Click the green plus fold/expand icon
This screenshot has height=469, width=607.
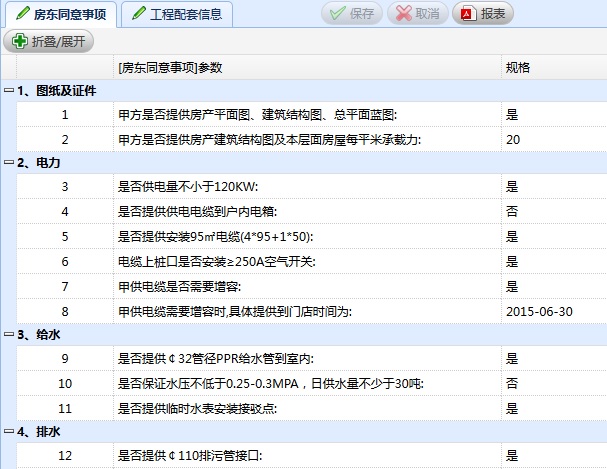(x=19, y=41)
